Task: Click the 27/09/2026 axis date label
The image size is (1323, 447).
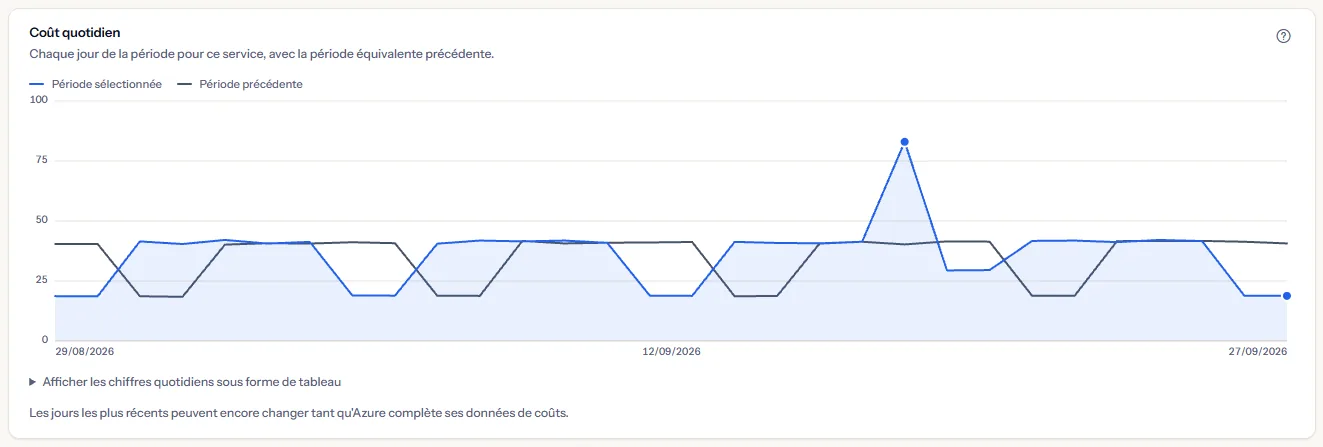Action: coord(1259,351)
